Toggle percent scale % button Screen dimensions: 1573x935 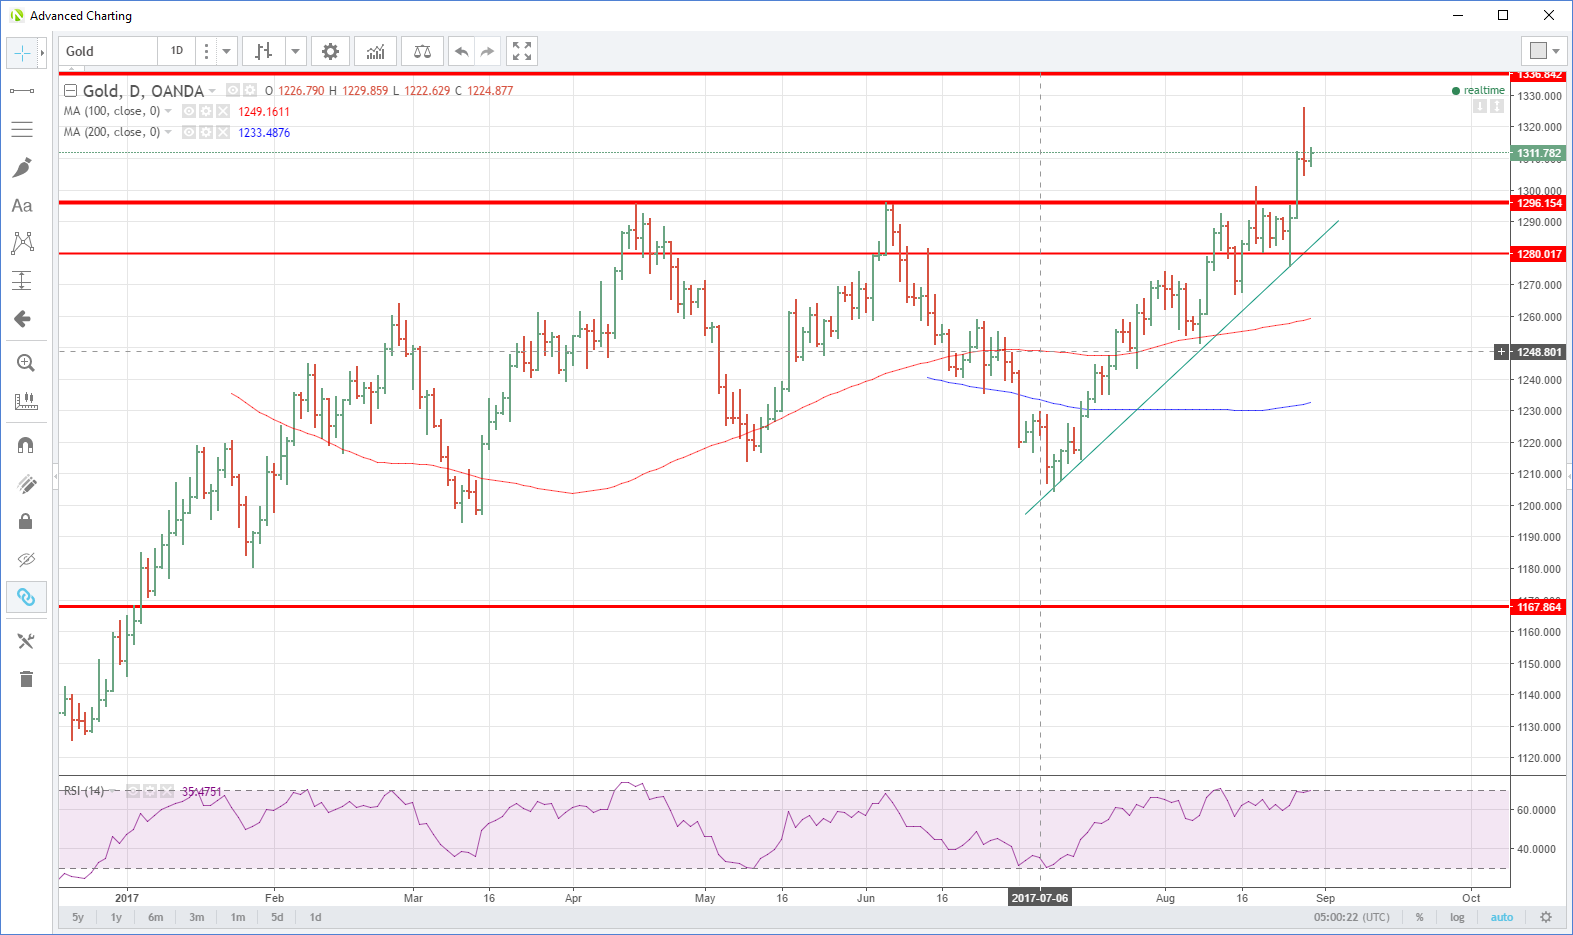coord(1419,917)
